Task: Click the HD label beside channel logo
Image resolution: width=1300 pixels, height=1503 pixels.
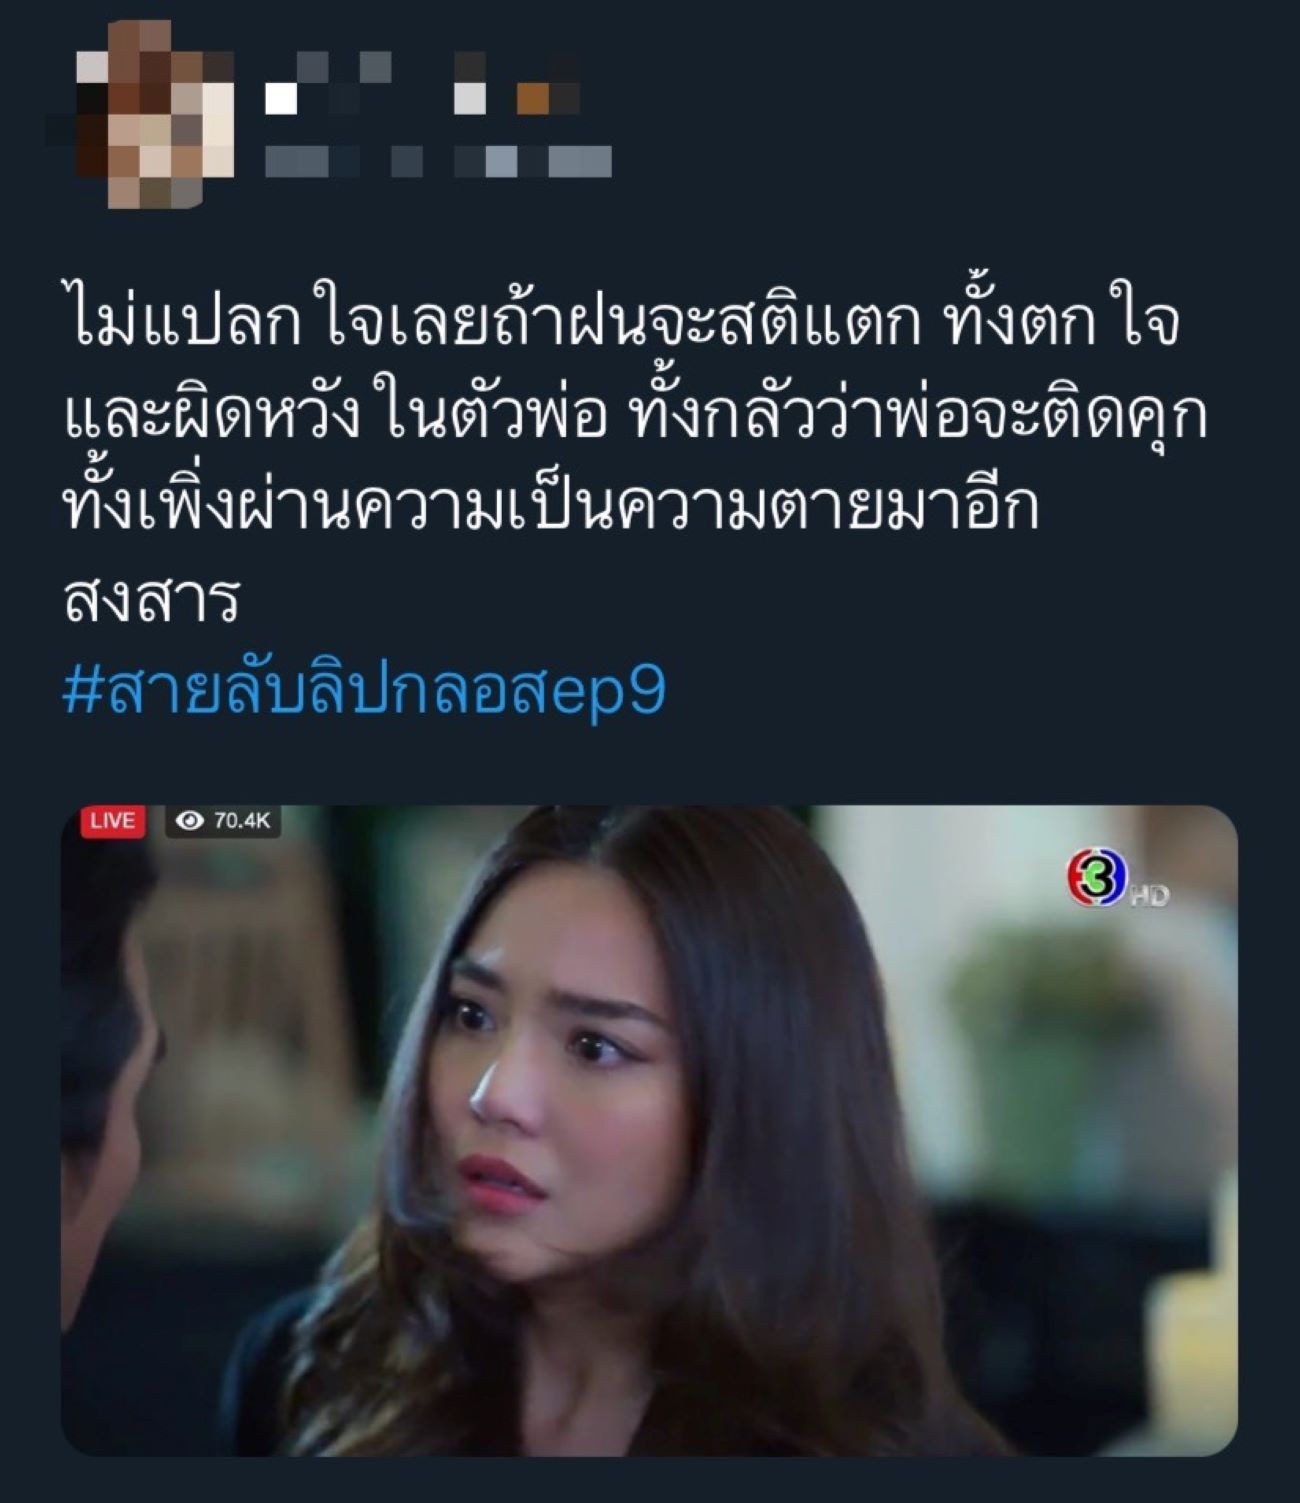Action: pyautogui.click(x=1149, y=896)
